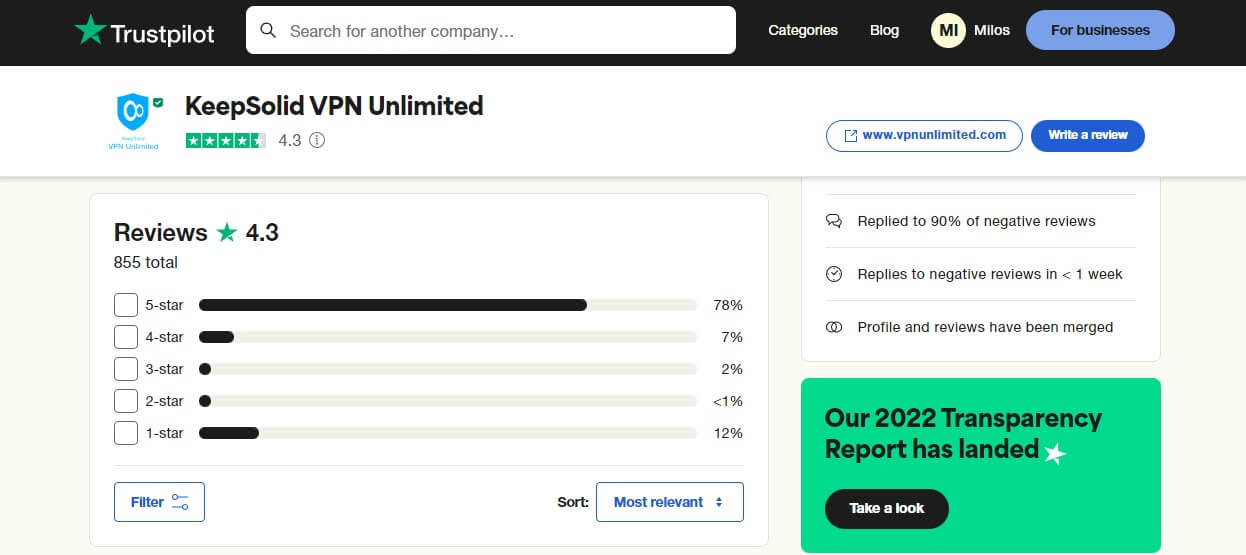The image size is (1246, 555).
Task: Click the merged profiles icon
Action: coord(834,327)
